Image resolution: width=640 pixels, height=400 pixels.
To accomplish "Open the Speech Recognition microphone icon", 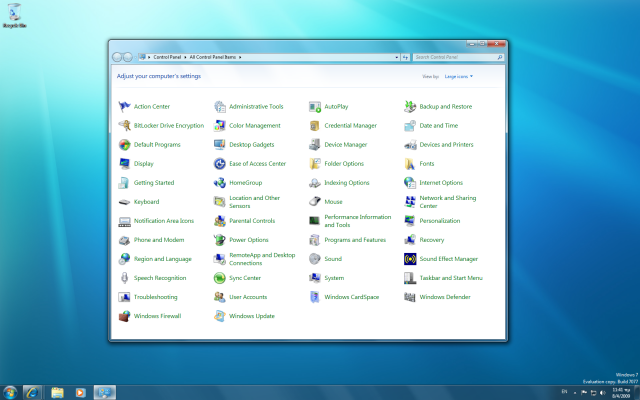I will pyautogui.click(x=124, y=278).
